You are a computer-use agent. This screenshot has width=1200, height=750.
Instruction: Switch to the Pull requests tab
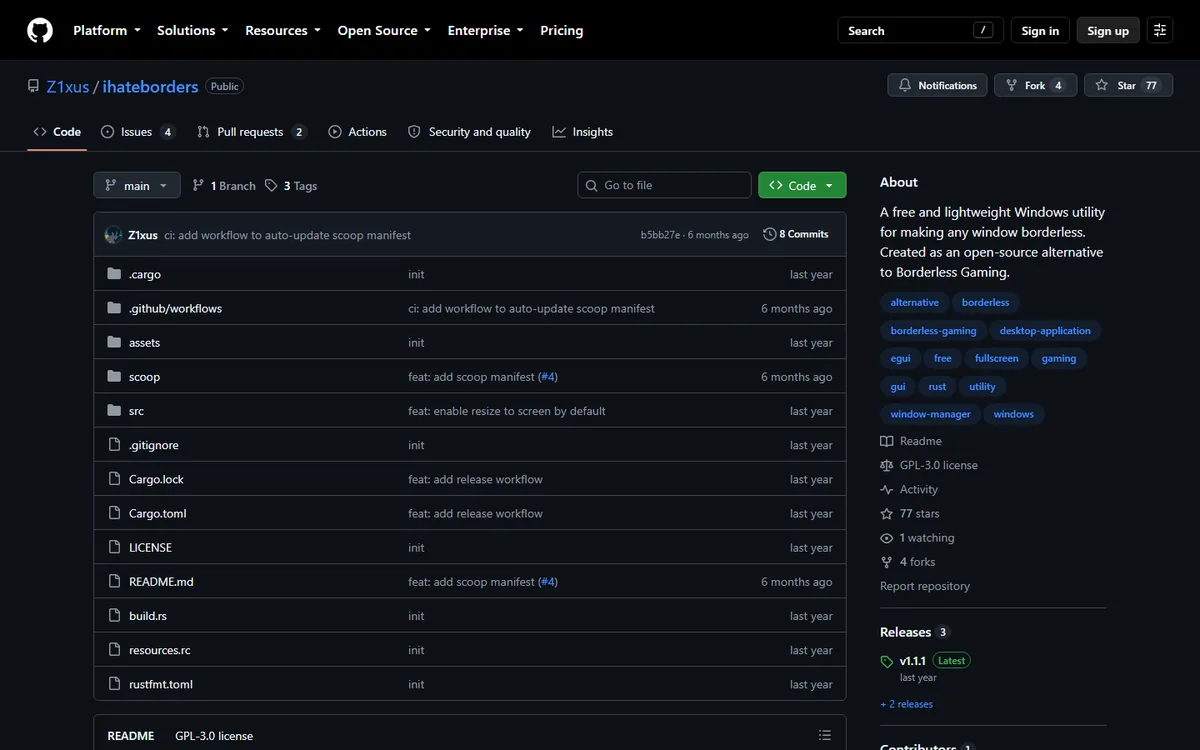click(251, 132)
